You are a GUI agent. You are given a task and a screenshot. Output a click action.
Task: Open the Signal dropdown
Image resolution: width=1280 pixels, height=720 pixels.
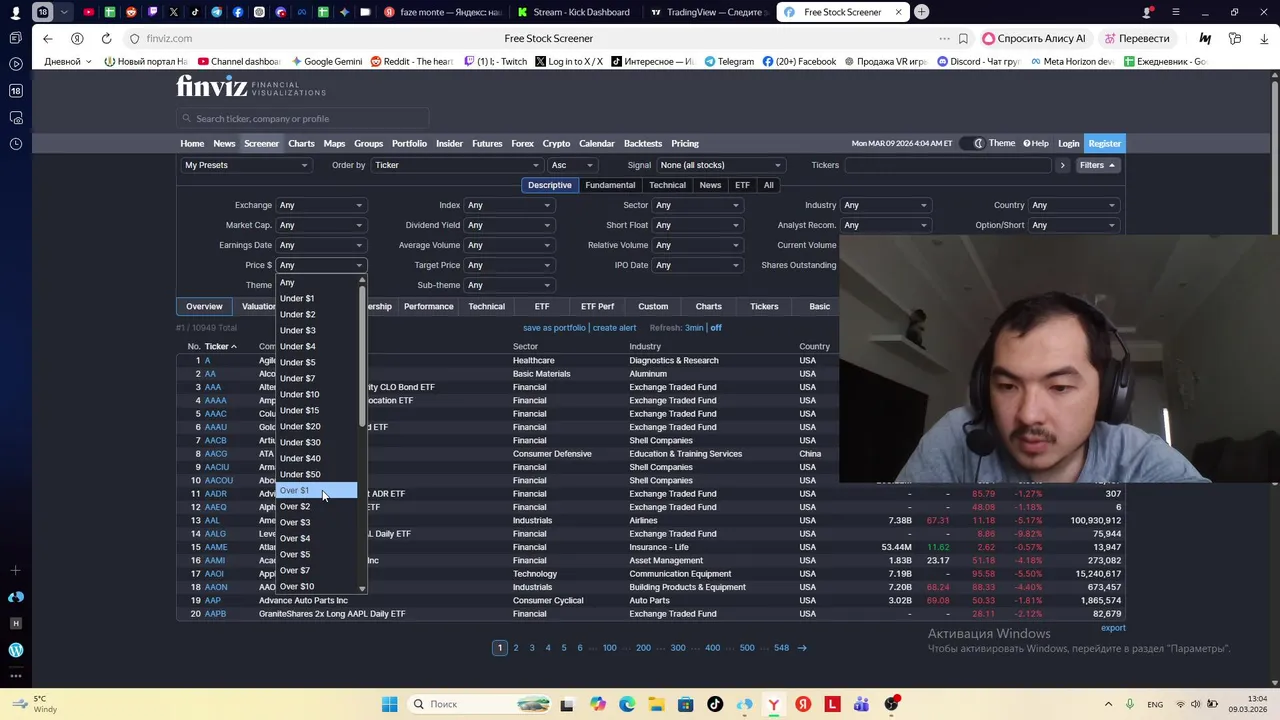click(x=719, y=165)
